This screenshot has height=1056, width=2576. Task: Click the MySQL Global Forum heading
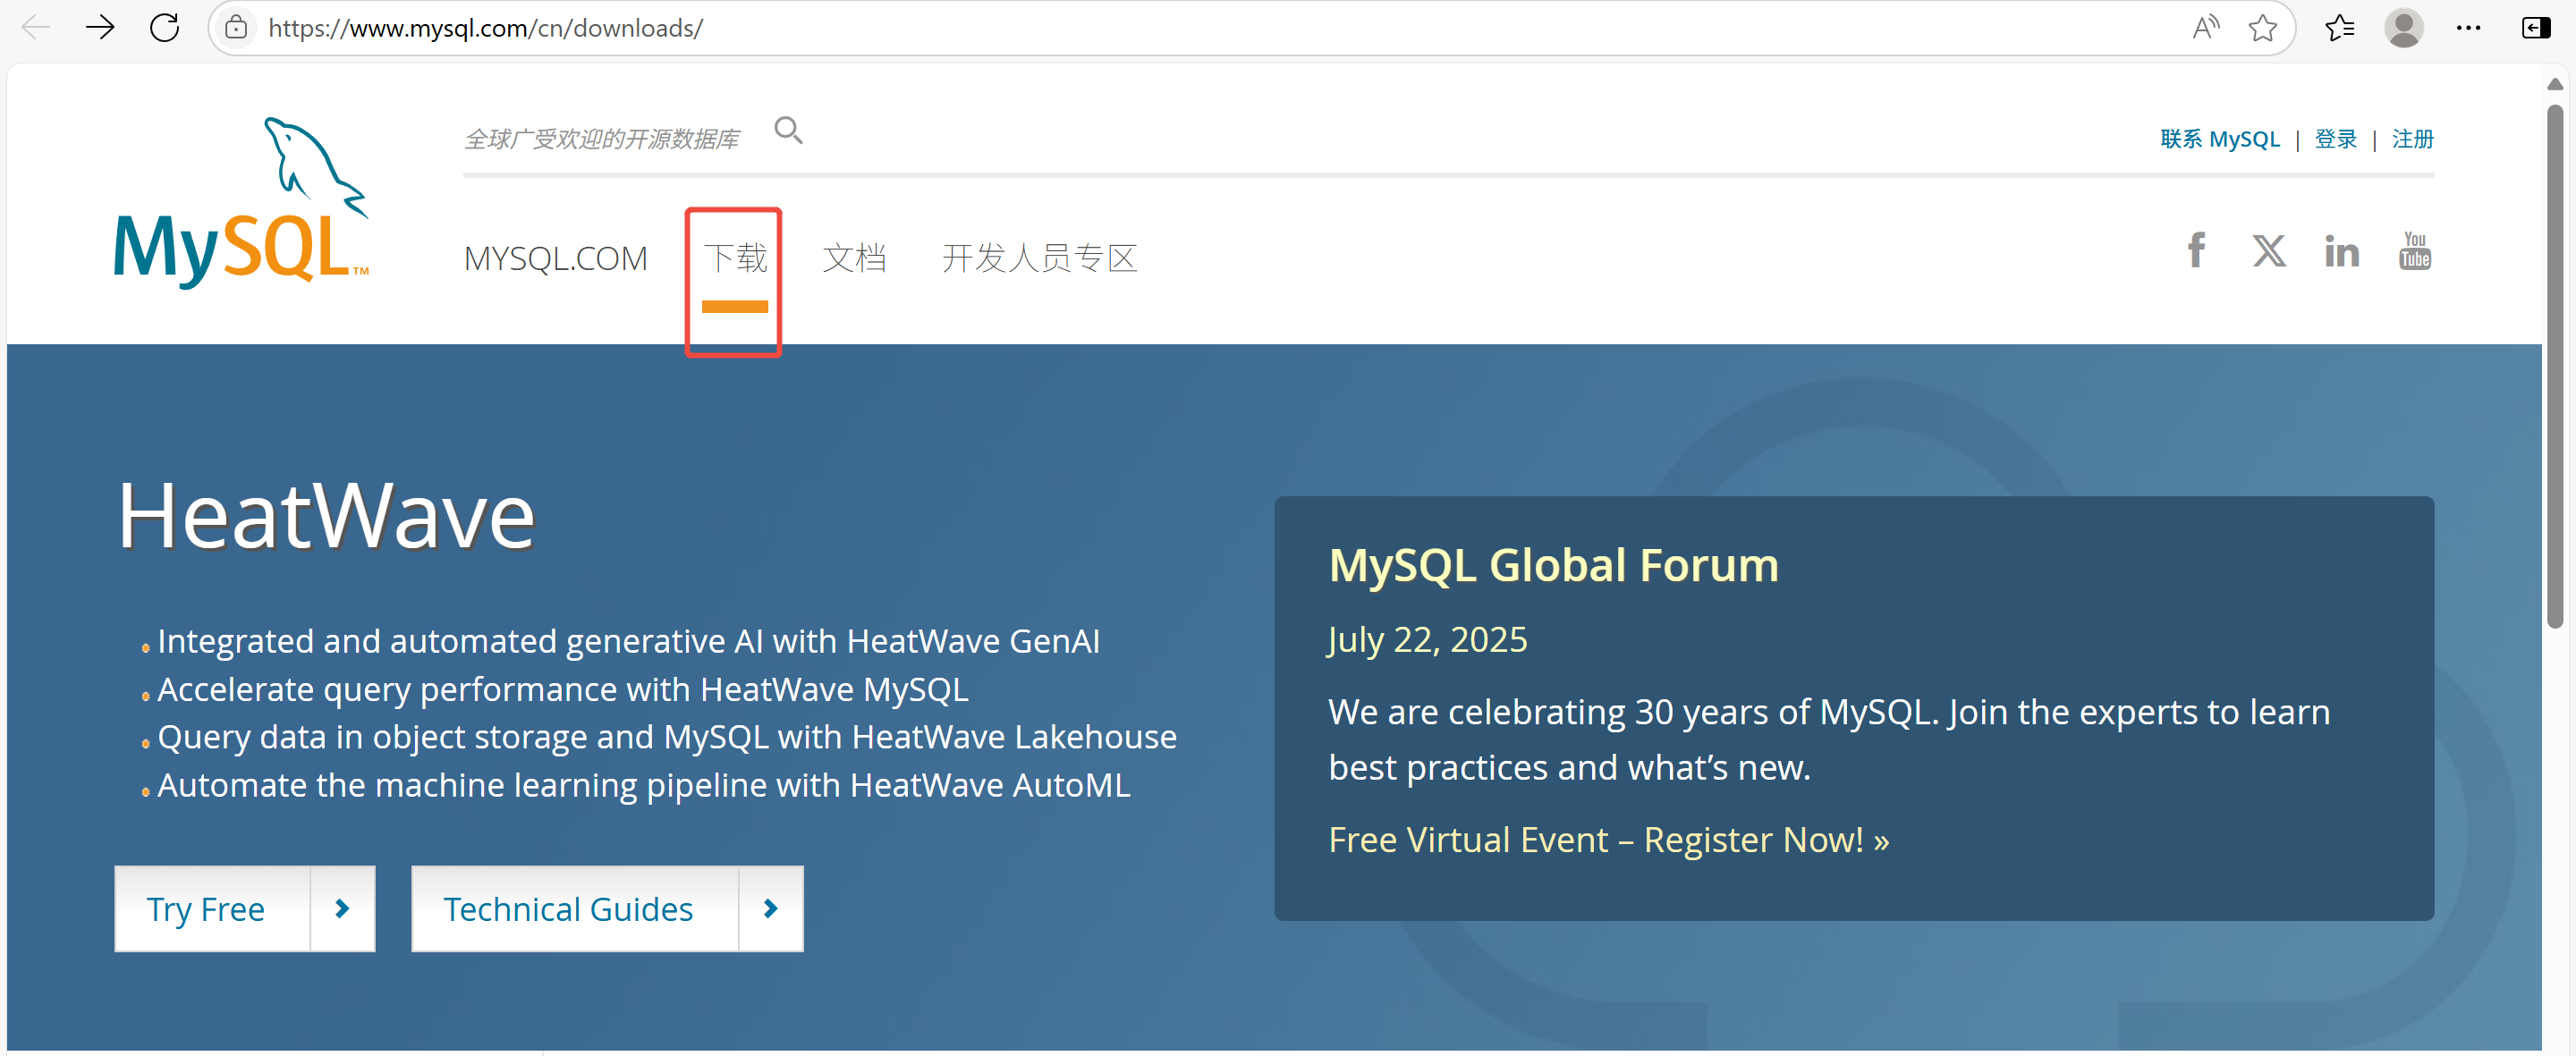pos(1553,565)
